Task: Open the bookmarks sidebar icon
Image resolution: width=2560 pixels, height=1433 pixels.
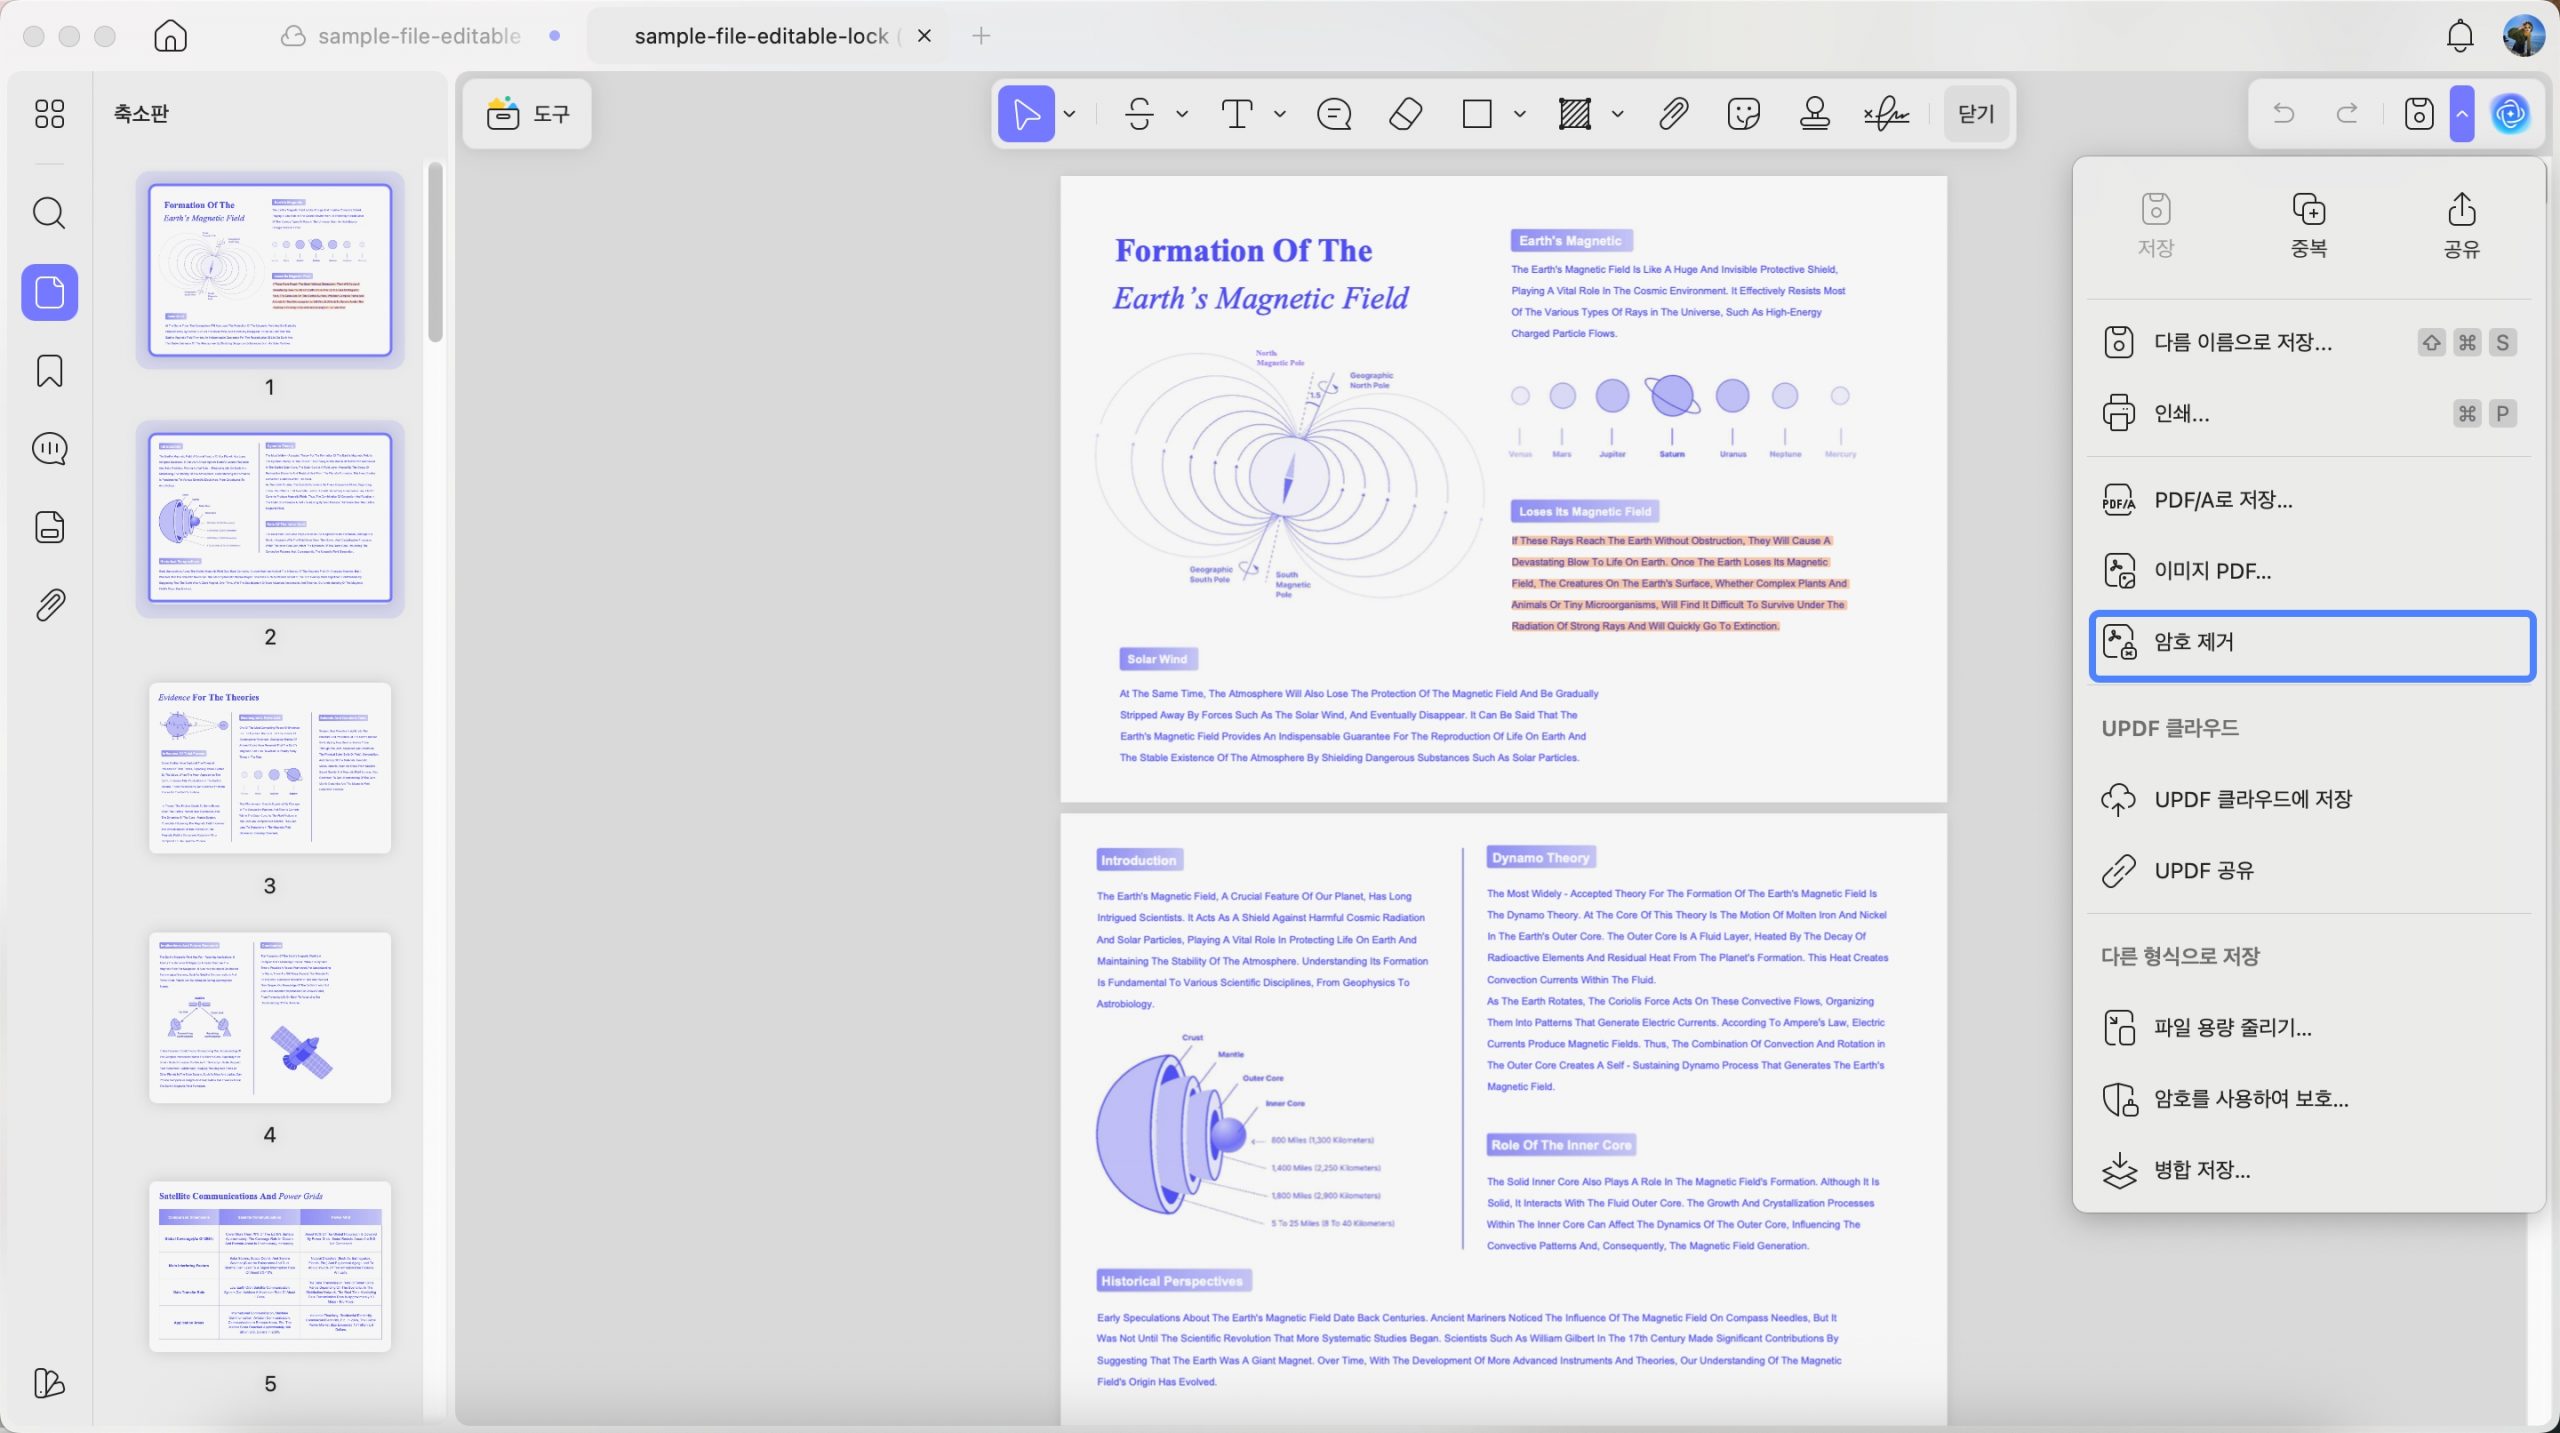Action: pos(49,371)
